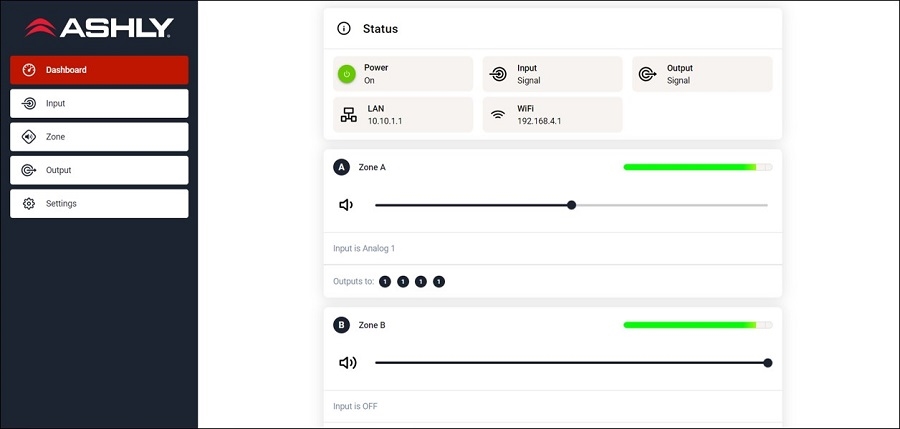
Task: Click the WiFi signal icon
Action: 497,114
